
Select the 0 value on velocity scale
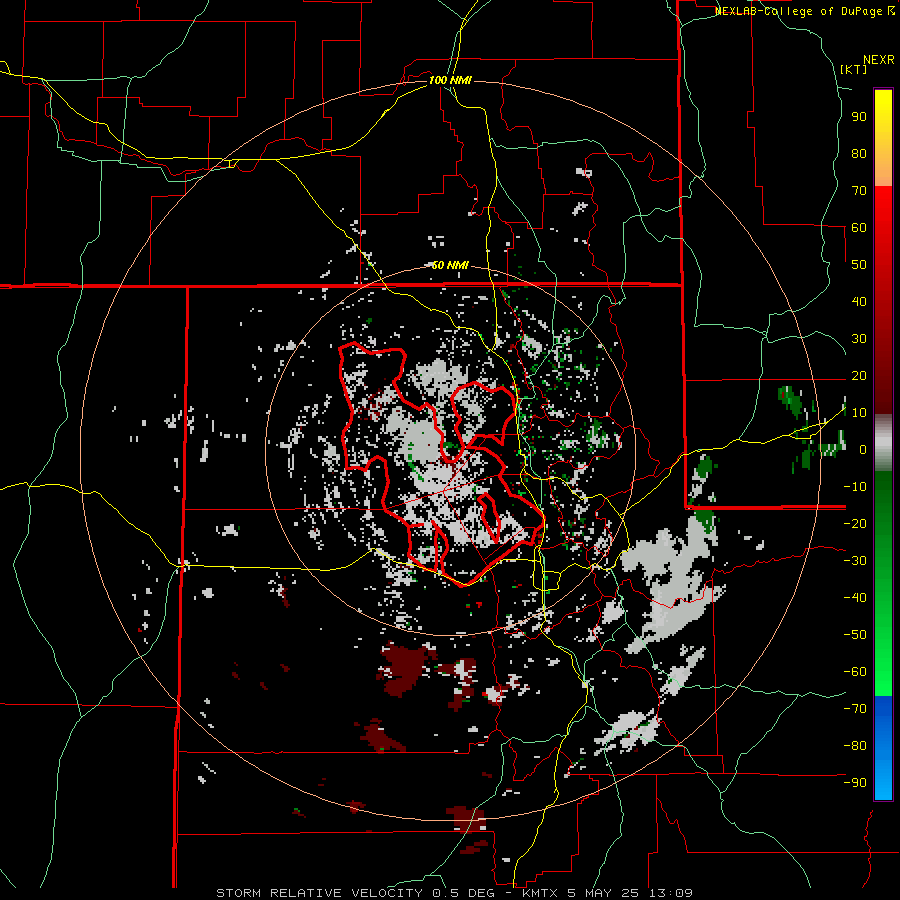(x=863, y=450)
